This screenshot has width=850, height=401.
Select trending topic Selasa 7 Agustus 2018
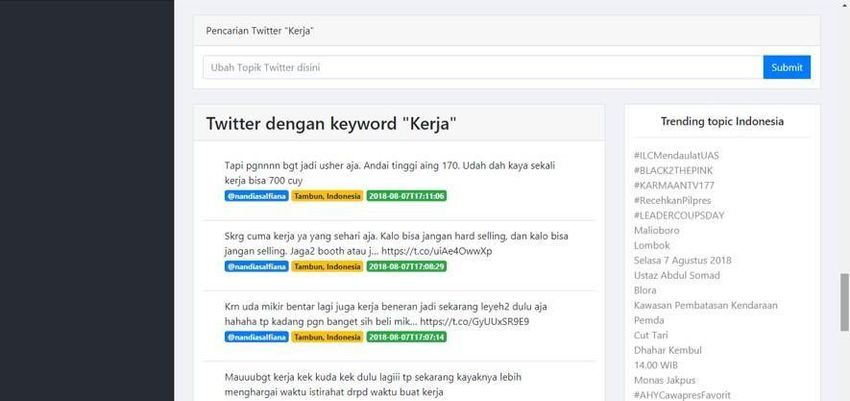click(x=682, y=260)
